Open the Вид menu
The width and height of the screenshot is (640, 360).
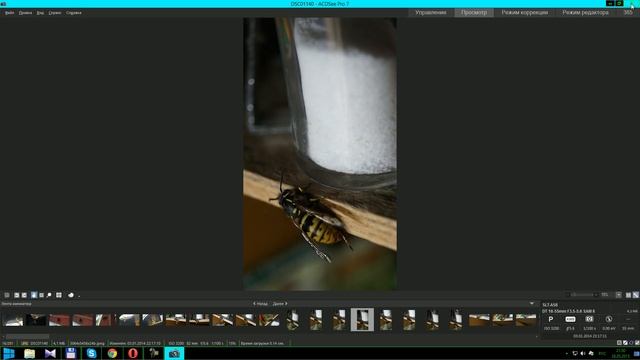point(40,13)
